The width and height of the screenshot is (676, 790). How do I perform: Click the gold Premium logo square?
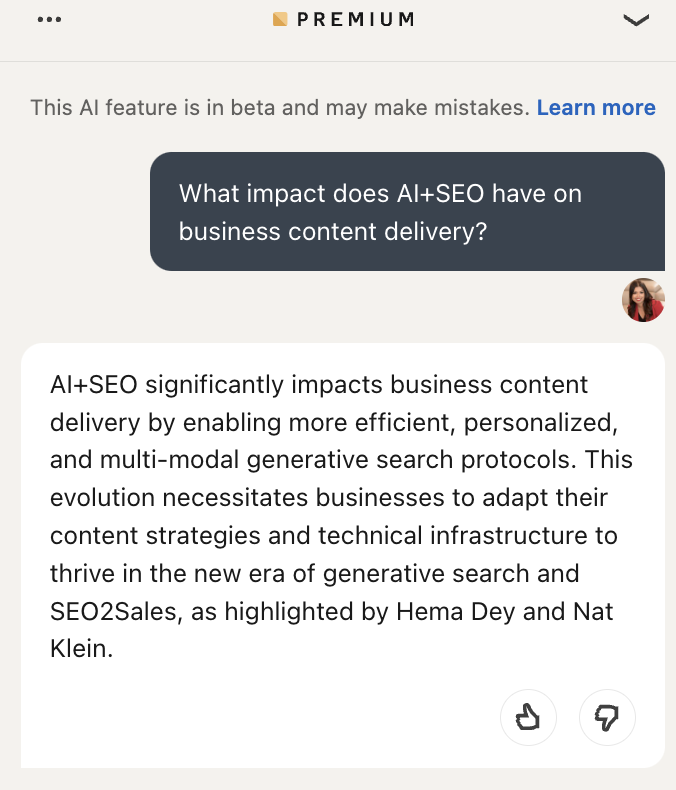[280, 19]
